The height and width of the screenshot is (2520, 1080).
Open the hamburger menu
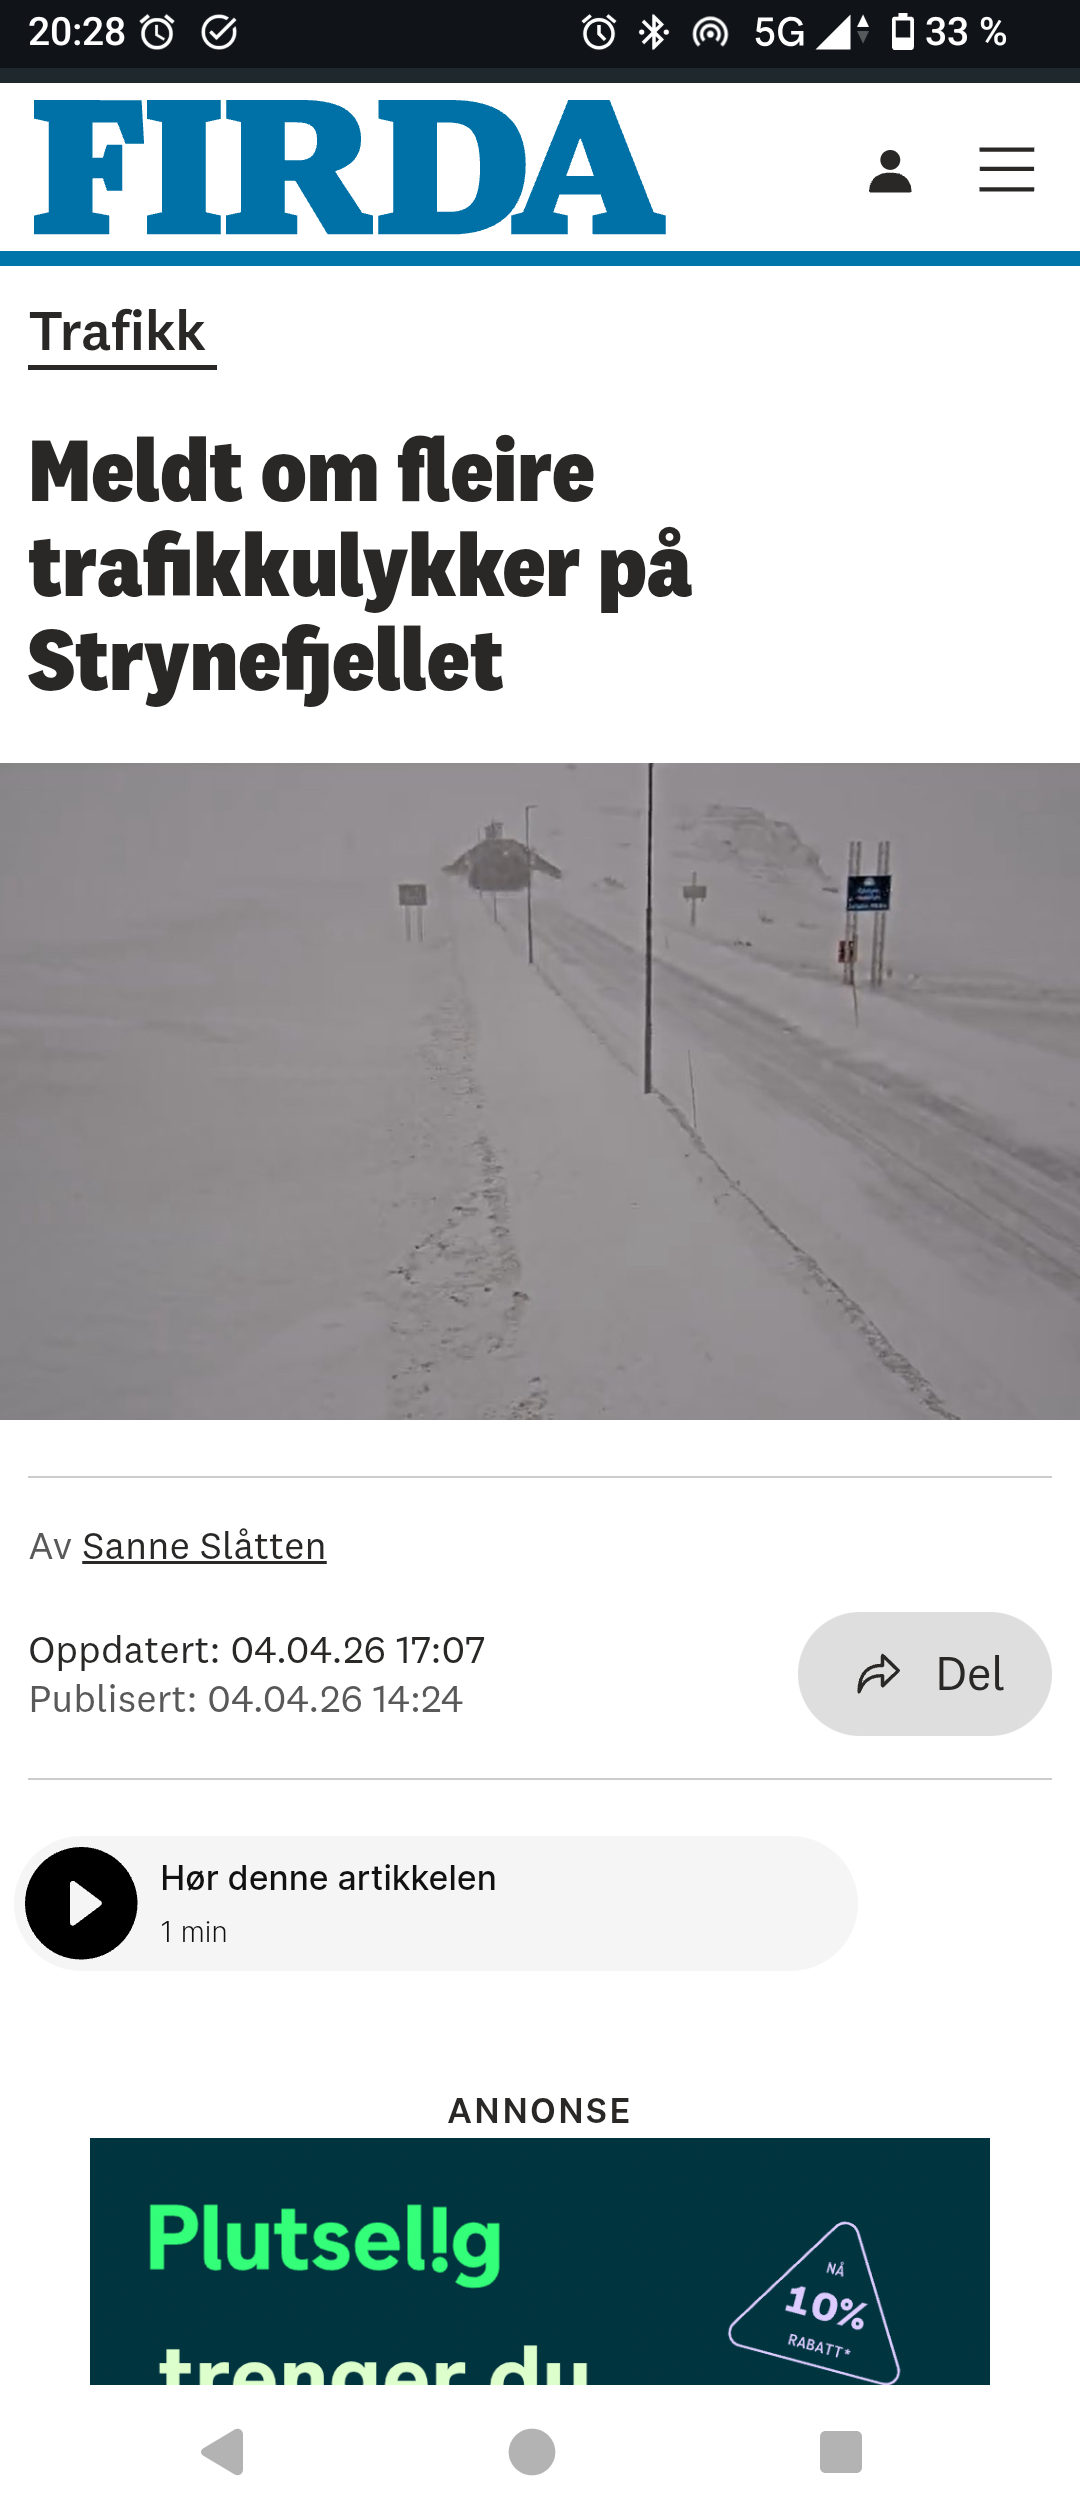pyautogui.click(x=1006, y=169)
